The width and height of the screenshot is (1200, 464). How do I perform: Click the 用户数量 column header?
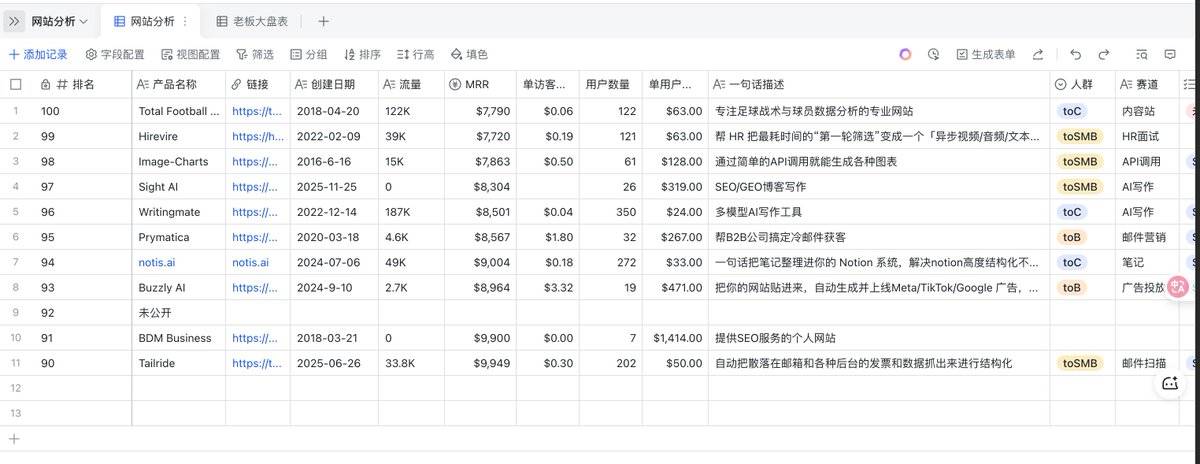tap(610, 84)
